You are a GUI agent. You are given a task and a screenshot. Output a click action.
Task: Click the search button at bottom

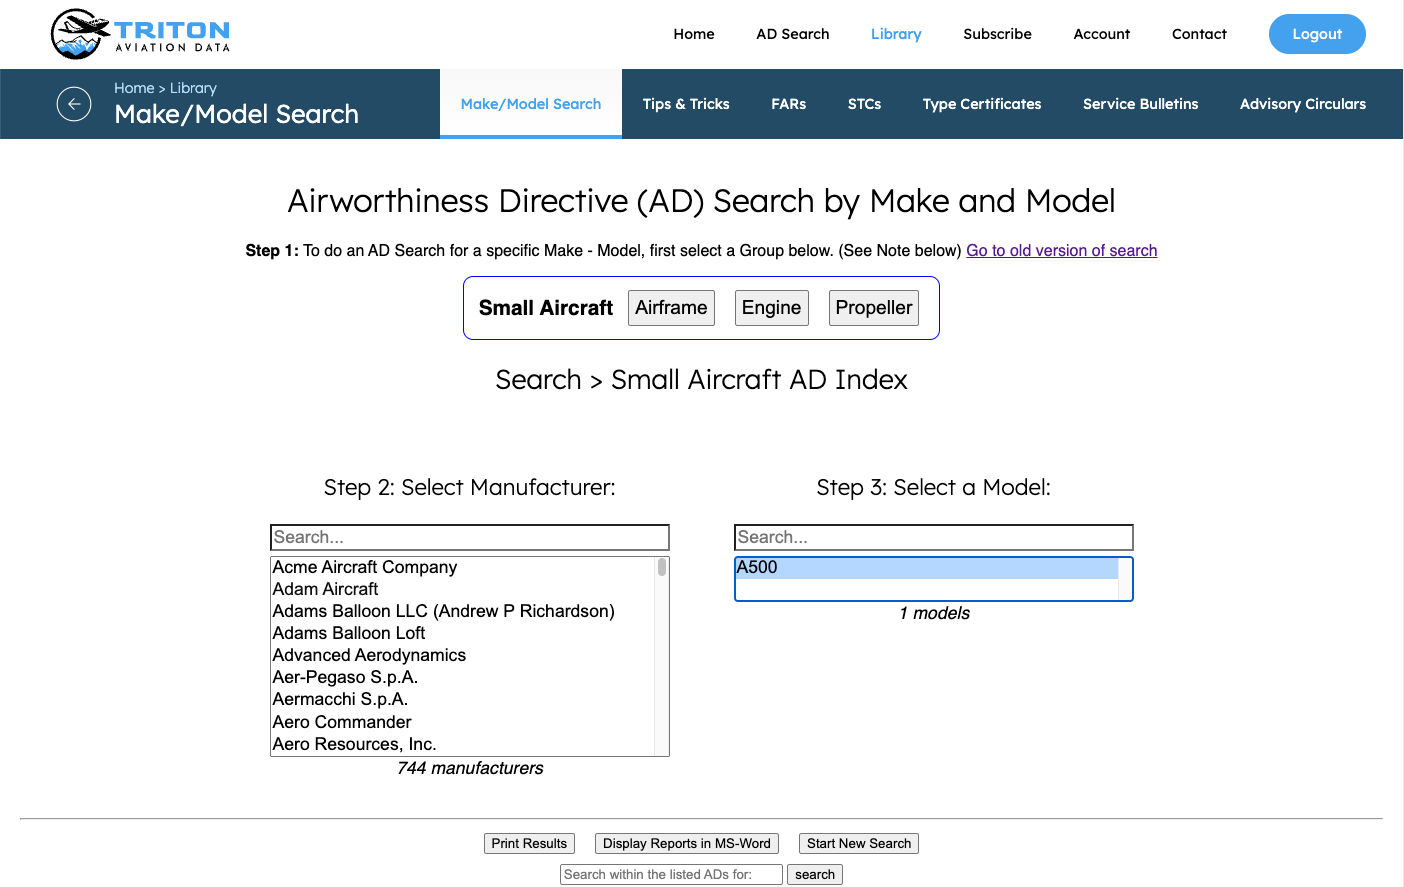point(815,874)
